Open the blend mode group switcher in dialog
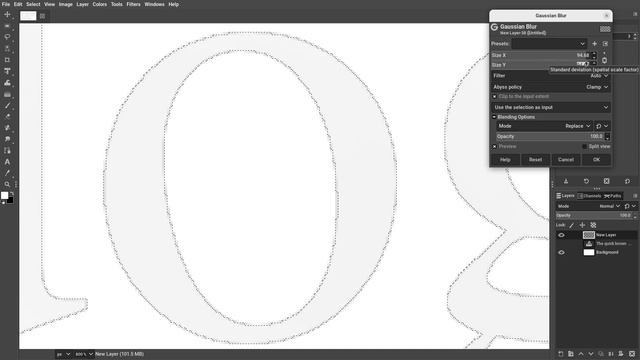 point(602,126)
